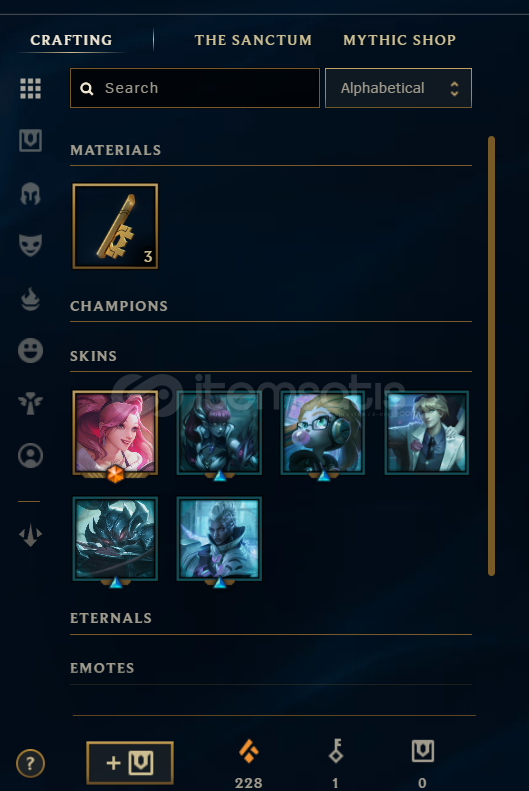Filter by Eternals flame icon
This screenshot has height=791, width=529.
30,298
